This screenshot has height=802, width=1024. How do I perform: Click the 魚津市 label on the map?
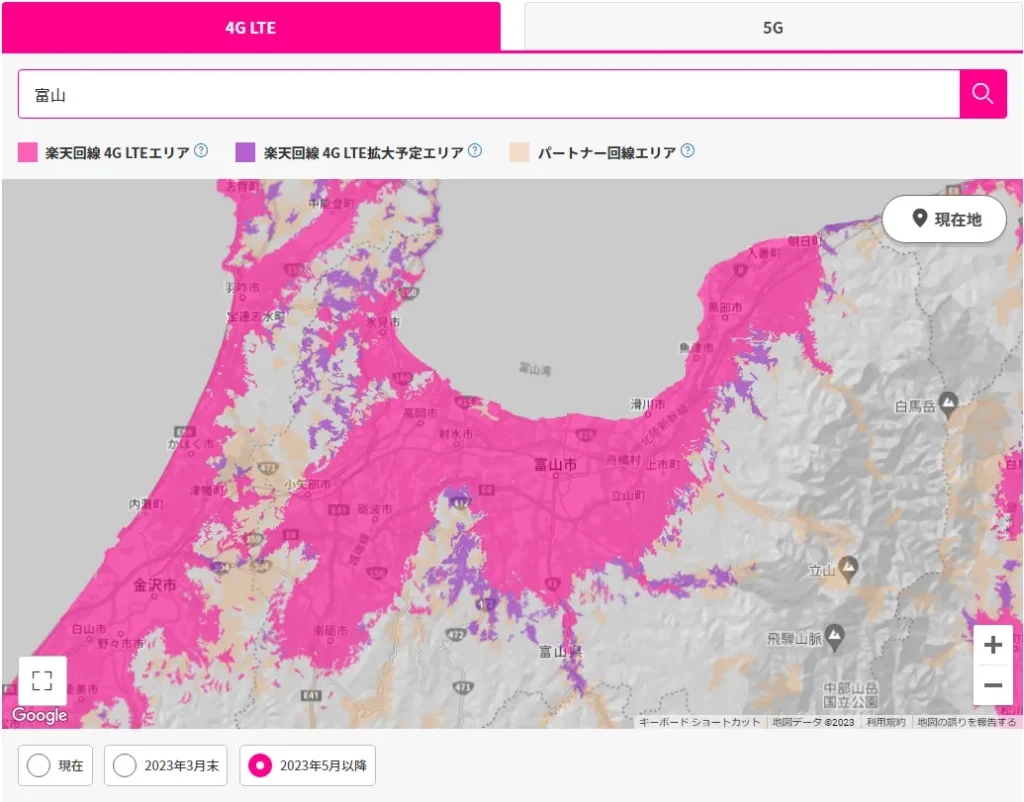tap(696, 347)
